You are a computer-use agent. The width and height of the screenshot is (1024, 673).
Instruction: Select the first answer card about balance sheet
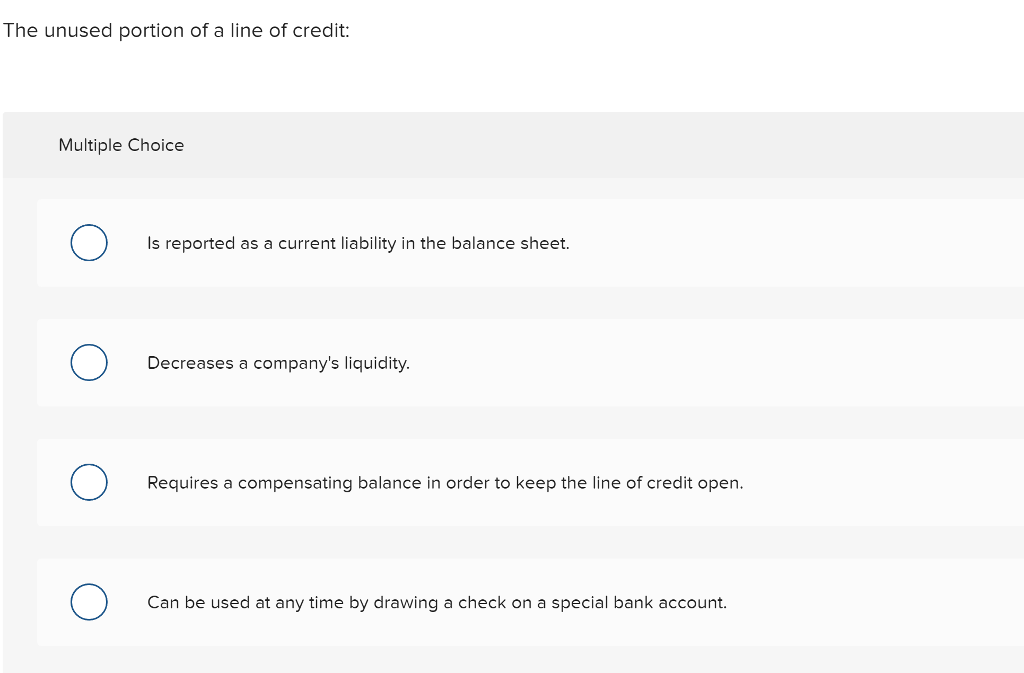pos(530,243)
